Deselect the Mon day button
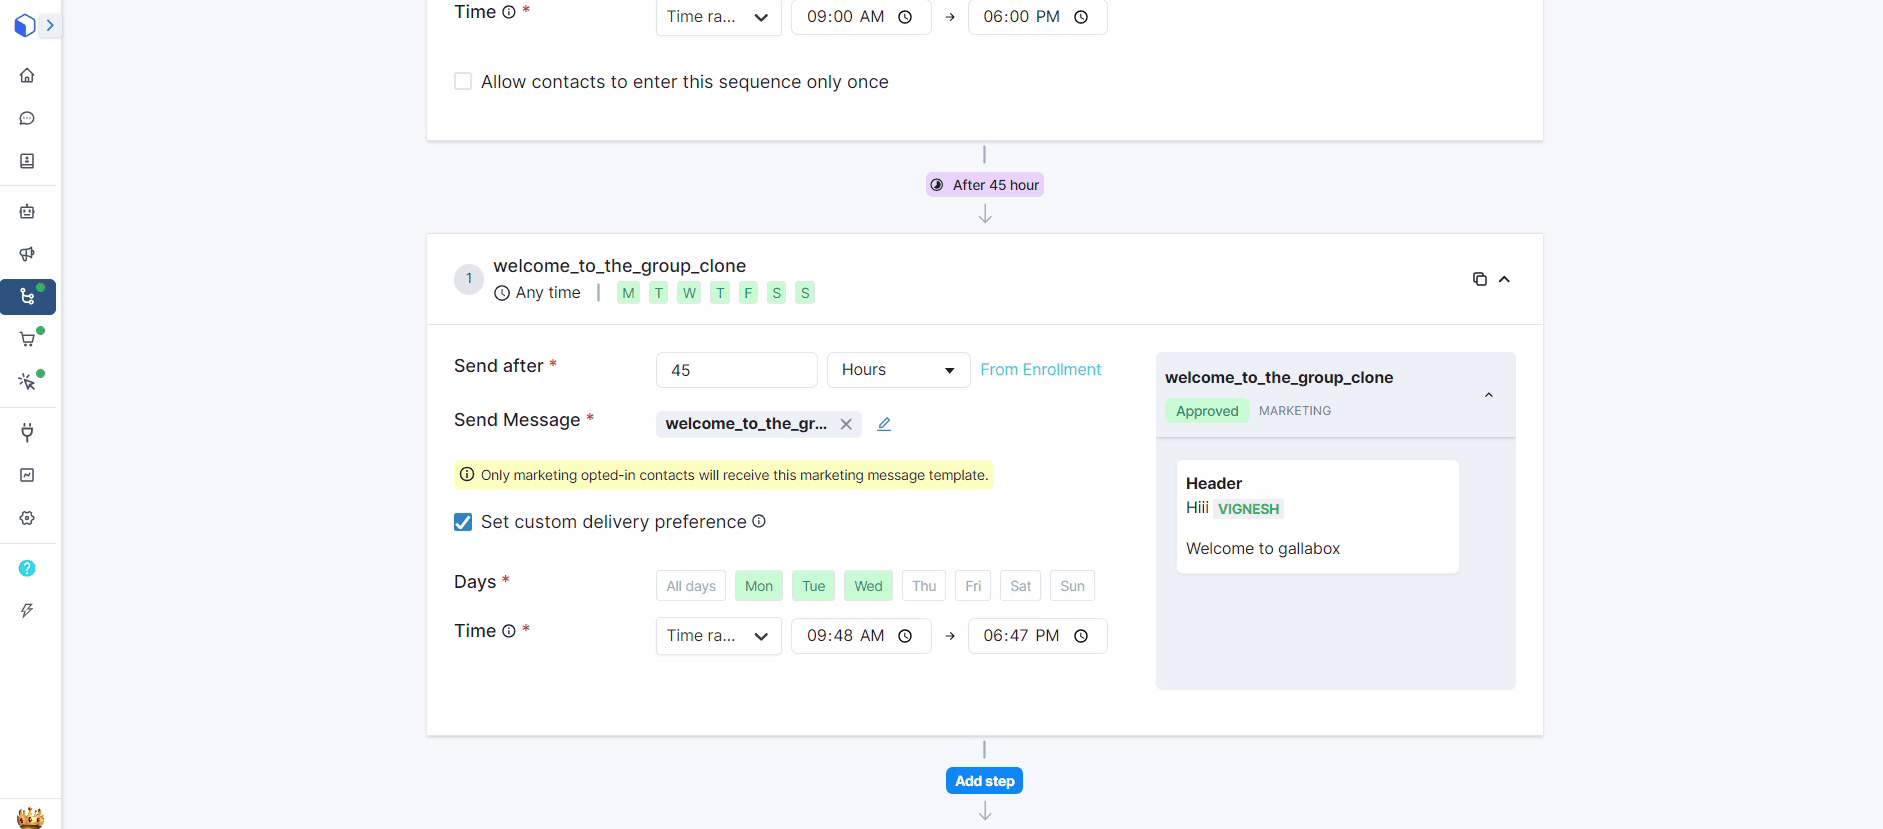 758,586
